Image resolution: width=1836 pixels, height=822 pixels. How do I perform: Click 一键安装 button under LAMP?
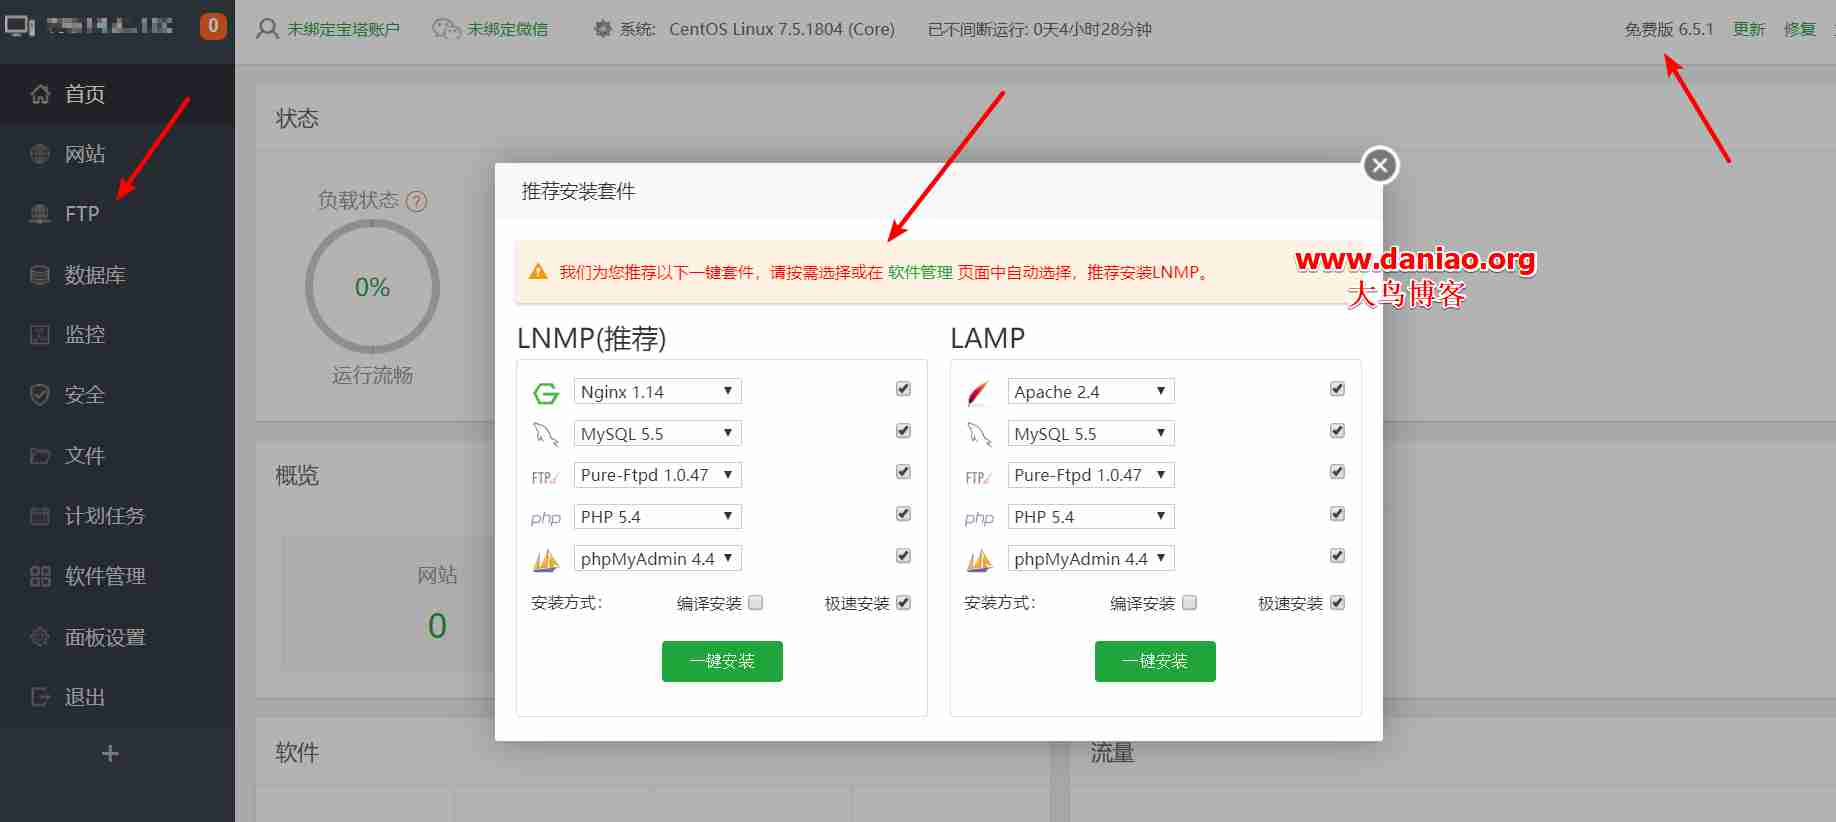point(1155,661)
